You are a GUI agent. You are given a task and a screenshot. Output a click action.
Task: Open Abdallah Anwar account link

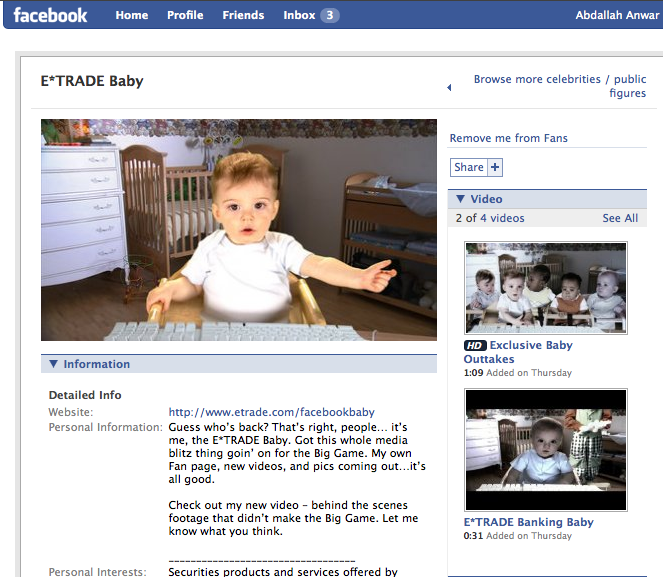coord(617,15)
